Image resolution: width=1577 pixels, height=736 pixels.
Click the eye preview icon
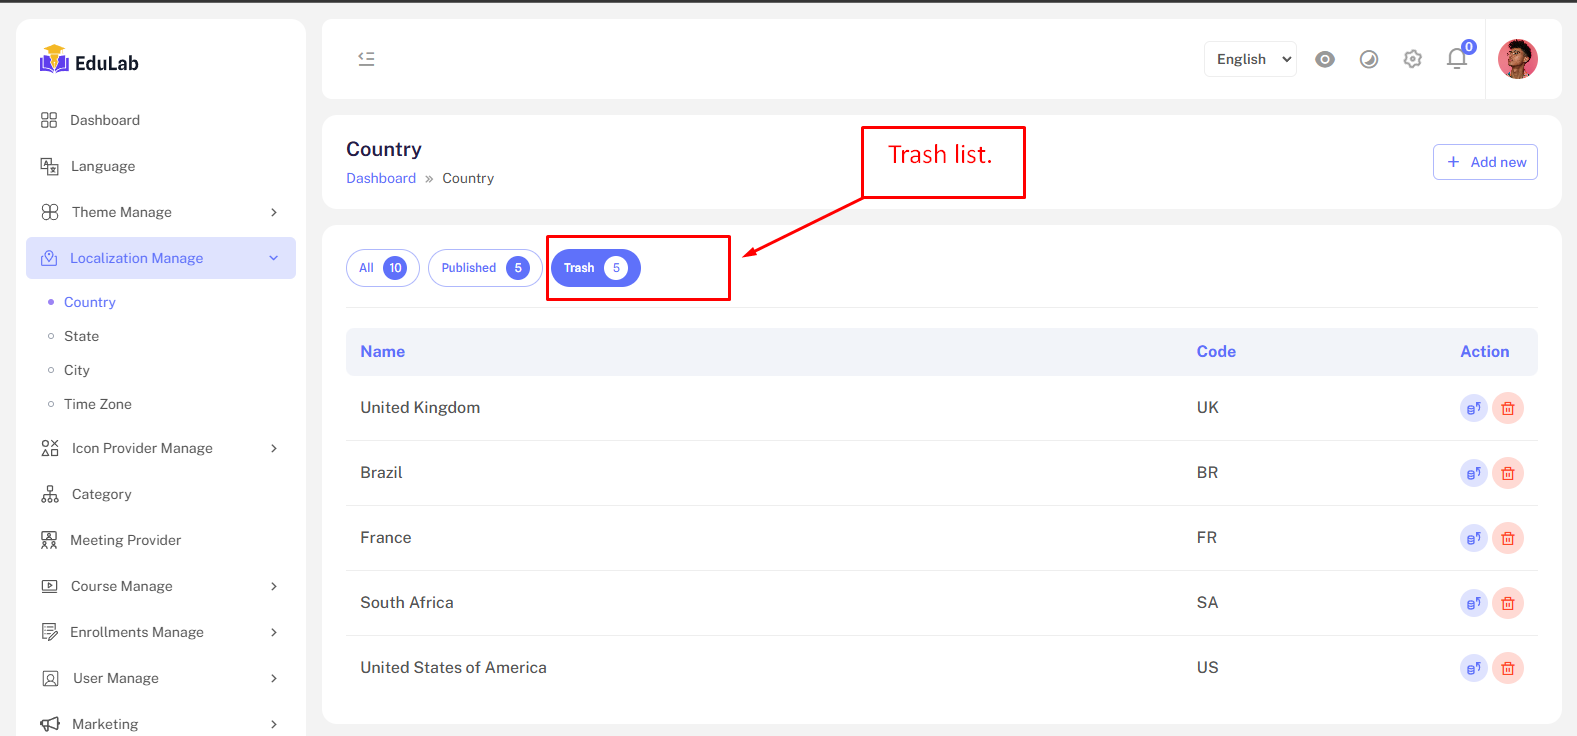point(1325,59)
